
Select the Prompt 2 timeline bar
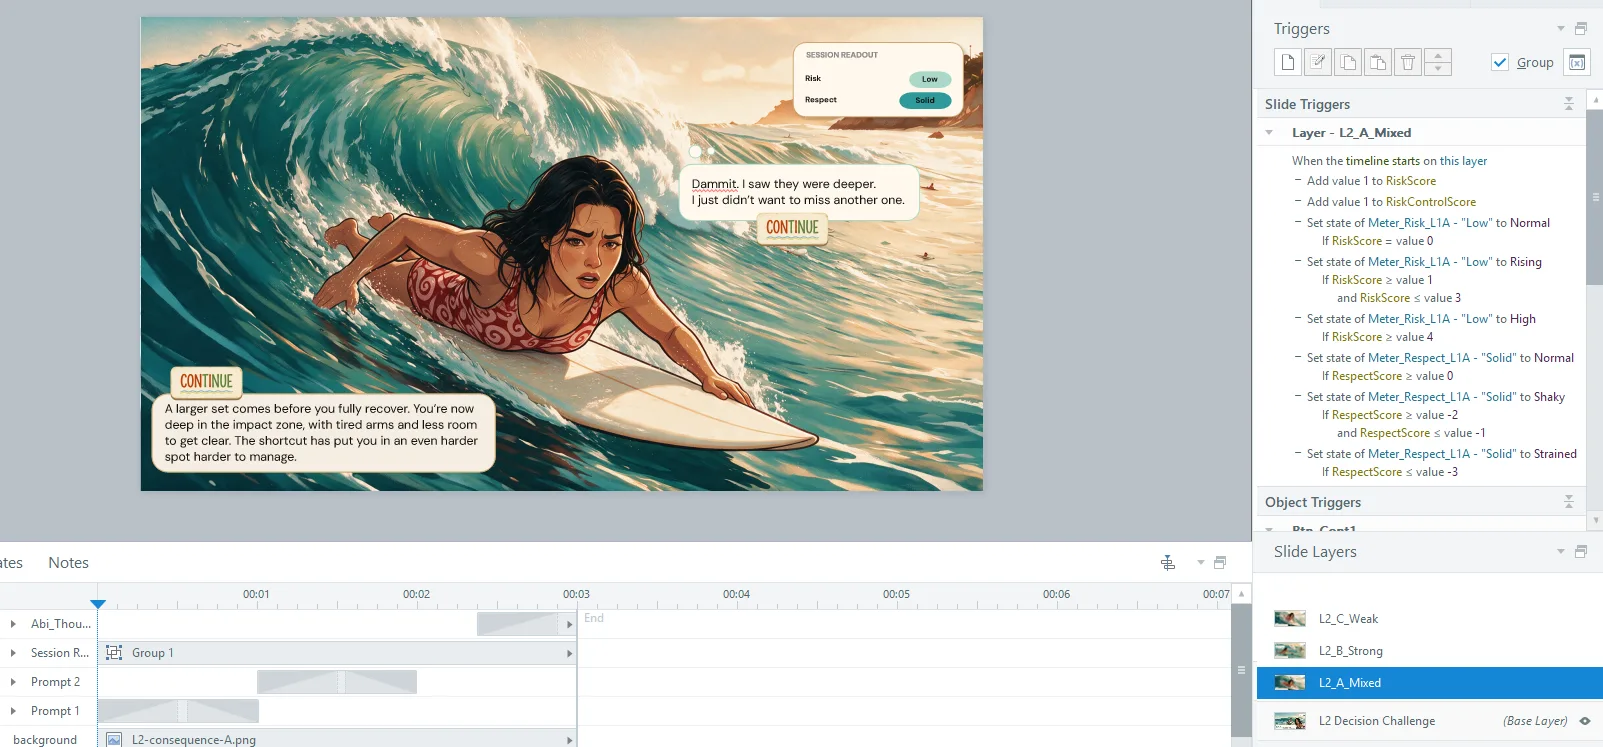(337, 682)
